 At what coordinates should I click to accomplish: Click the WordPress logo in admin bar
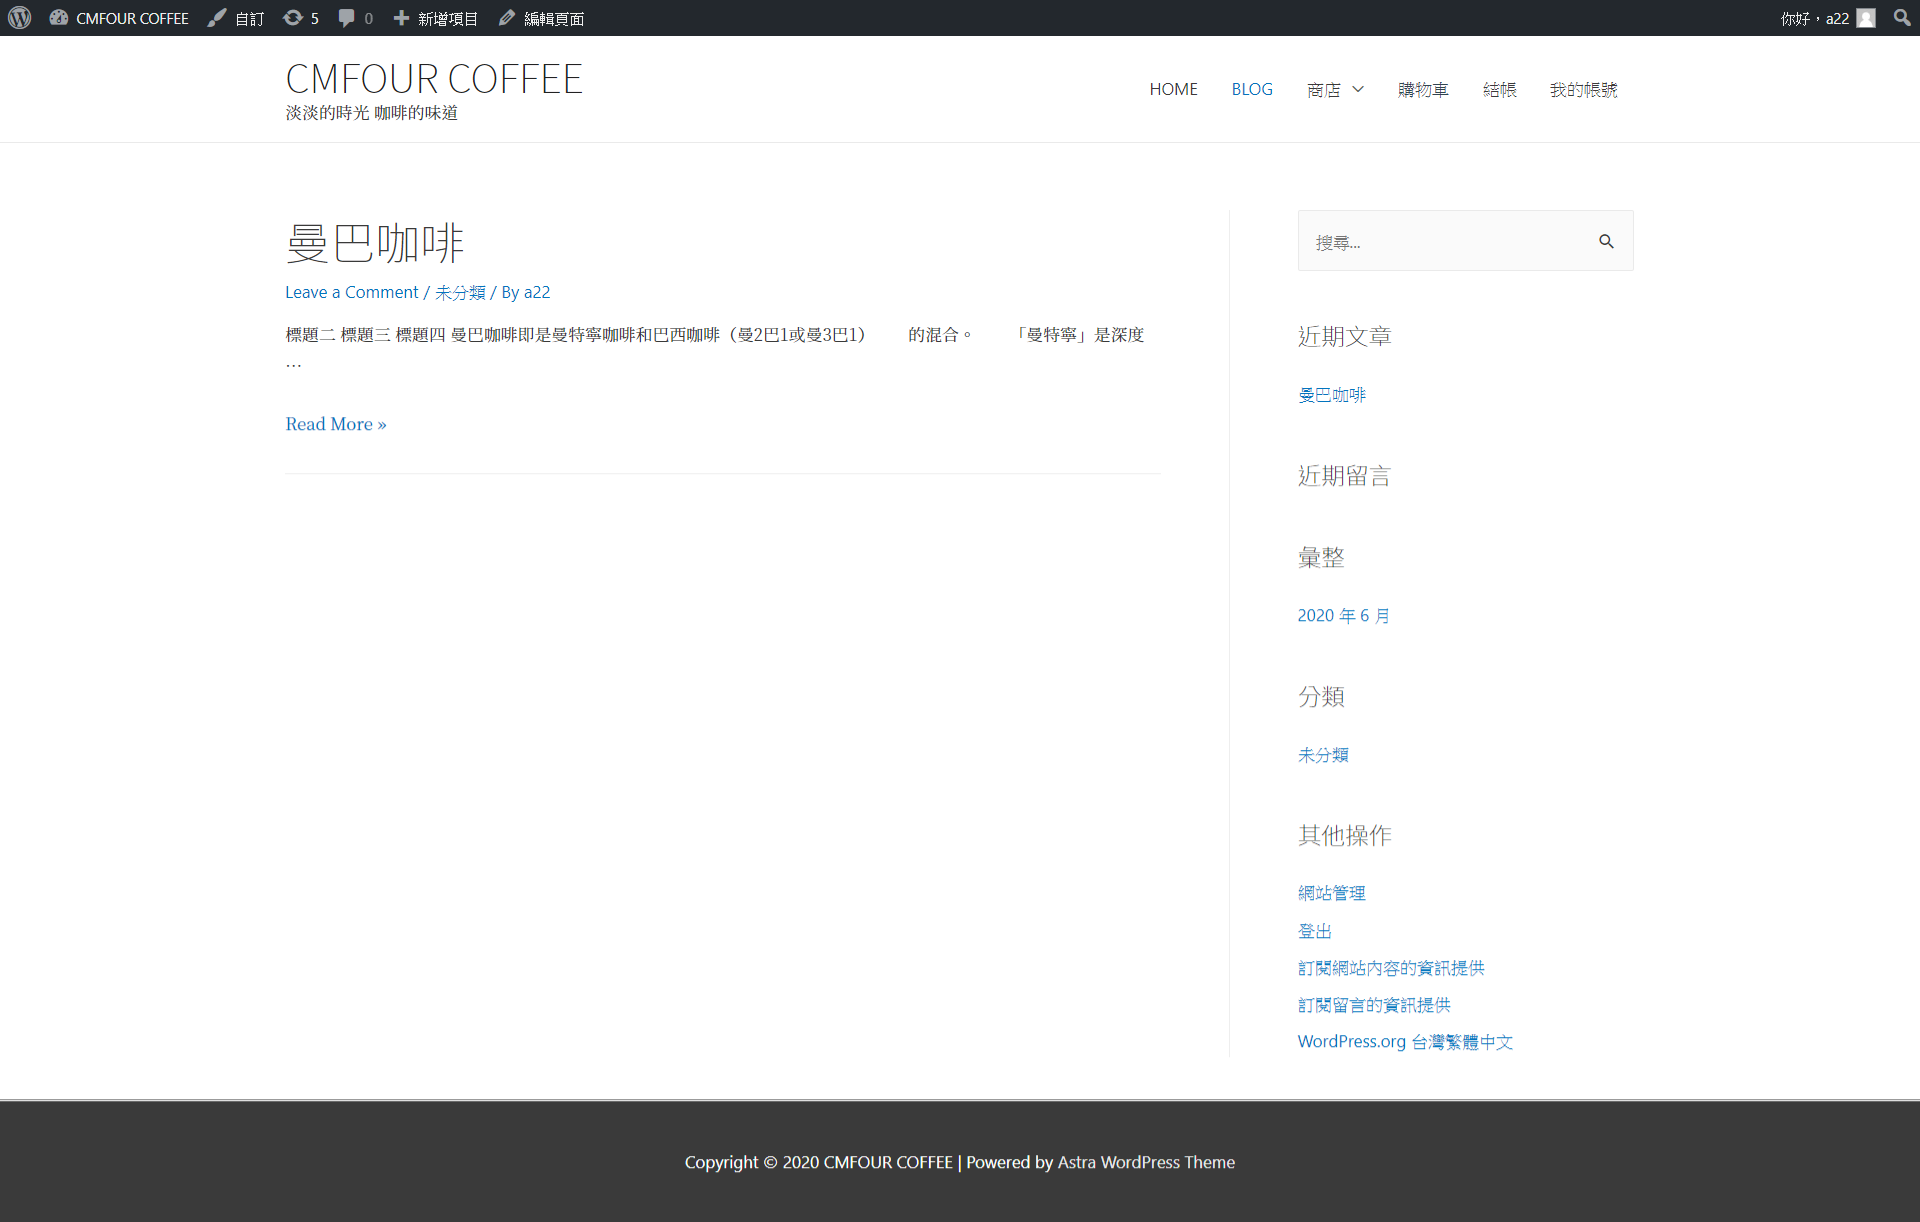(x=20, y=18)
